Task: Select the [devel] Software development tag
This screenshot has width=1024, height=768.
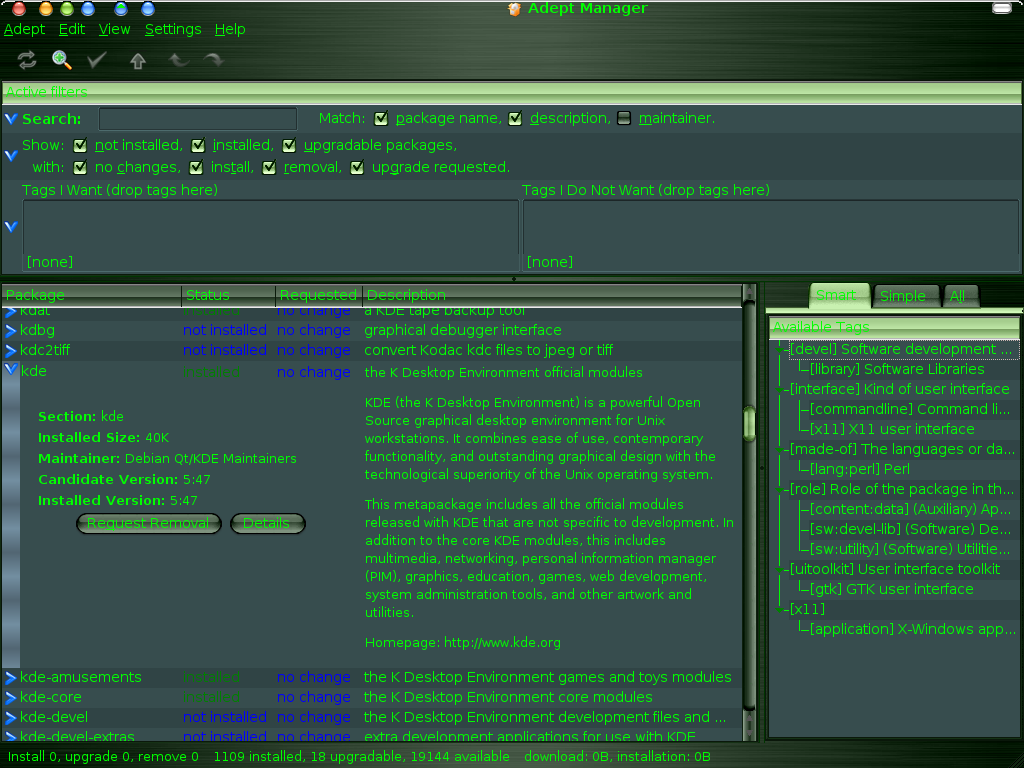Action: pos(901,349)
